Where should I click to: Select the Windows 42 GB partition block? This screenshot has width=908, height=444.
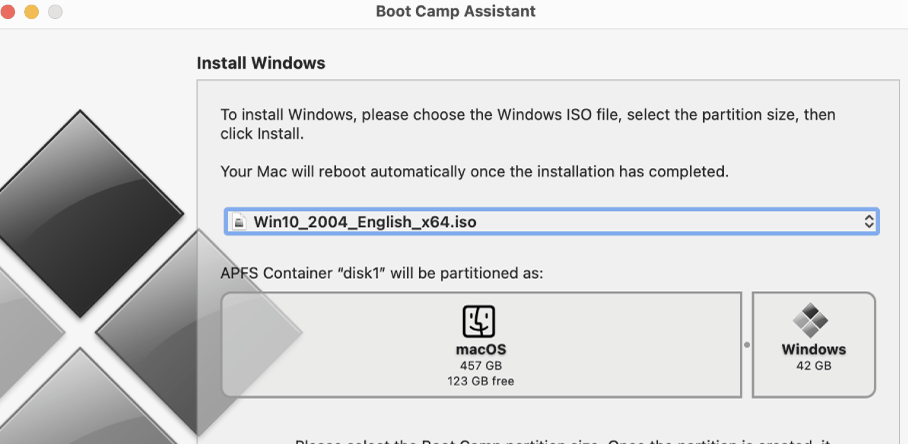[x=814, y=344]
